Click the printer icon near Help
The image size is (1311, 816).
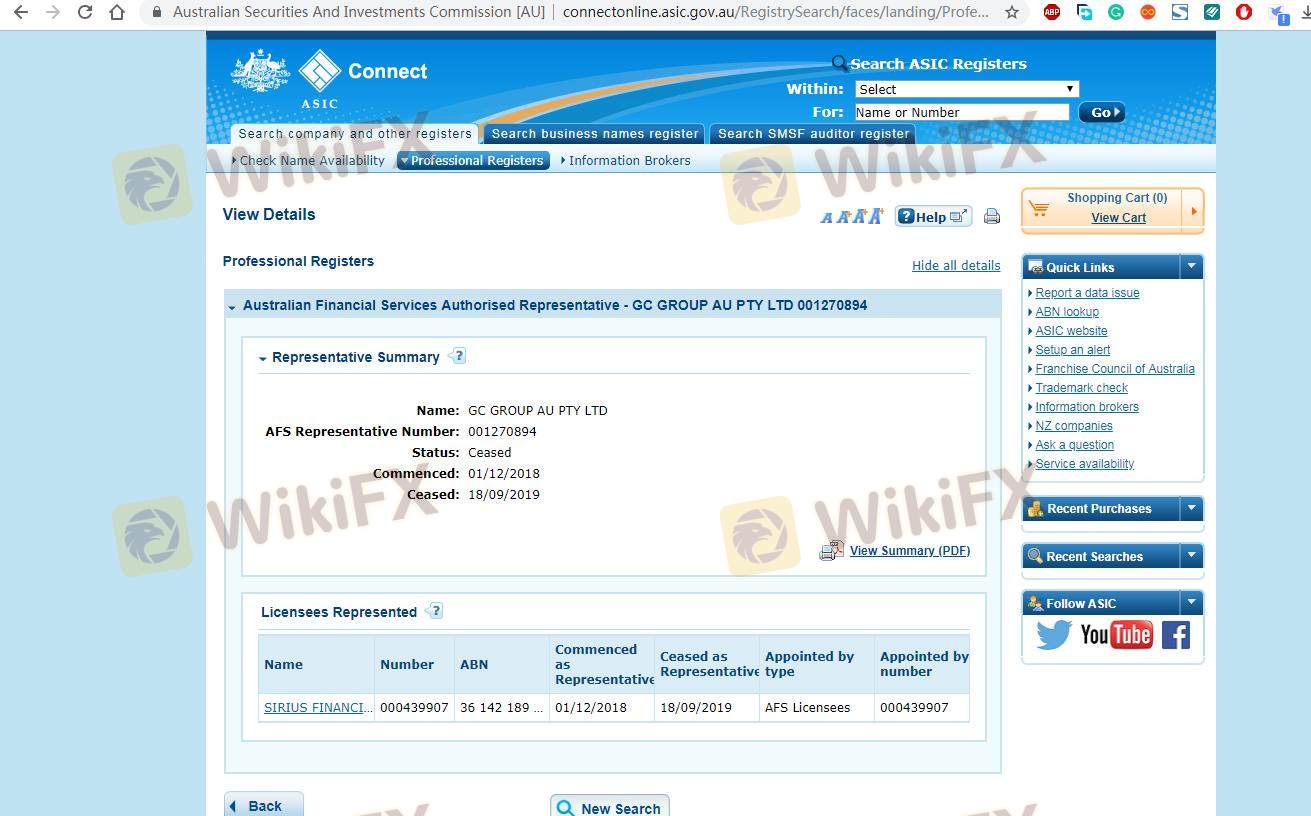[x=991, y=216]
